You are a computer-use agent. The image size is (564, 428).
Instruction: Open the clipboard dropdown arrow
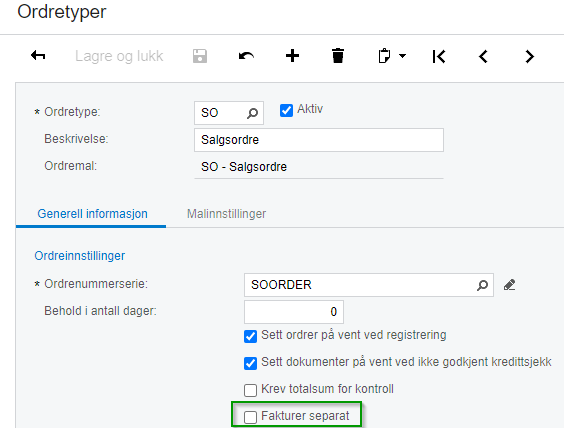pyautogui.click(x=402, y=56)
